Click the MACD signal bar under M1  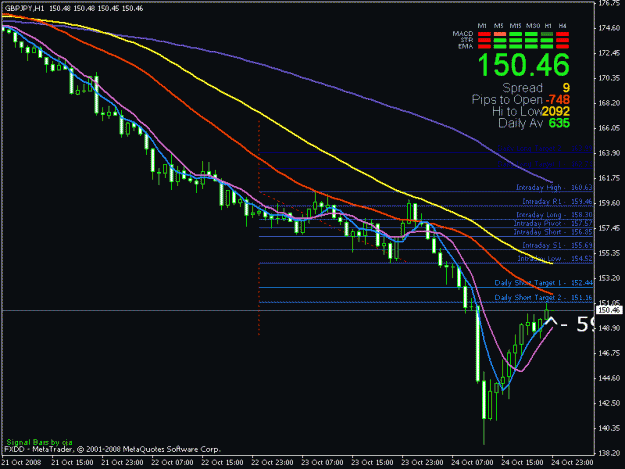(484, 34)
